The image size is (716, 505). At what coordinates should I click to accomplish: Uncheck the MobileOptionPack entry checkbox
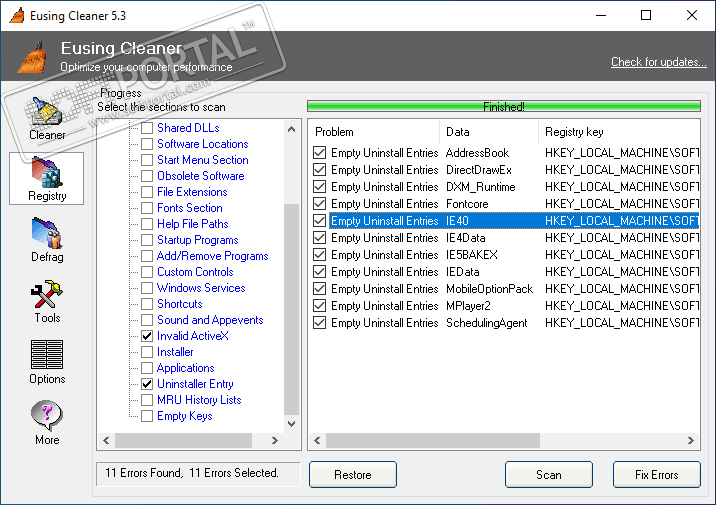[320, 289]
